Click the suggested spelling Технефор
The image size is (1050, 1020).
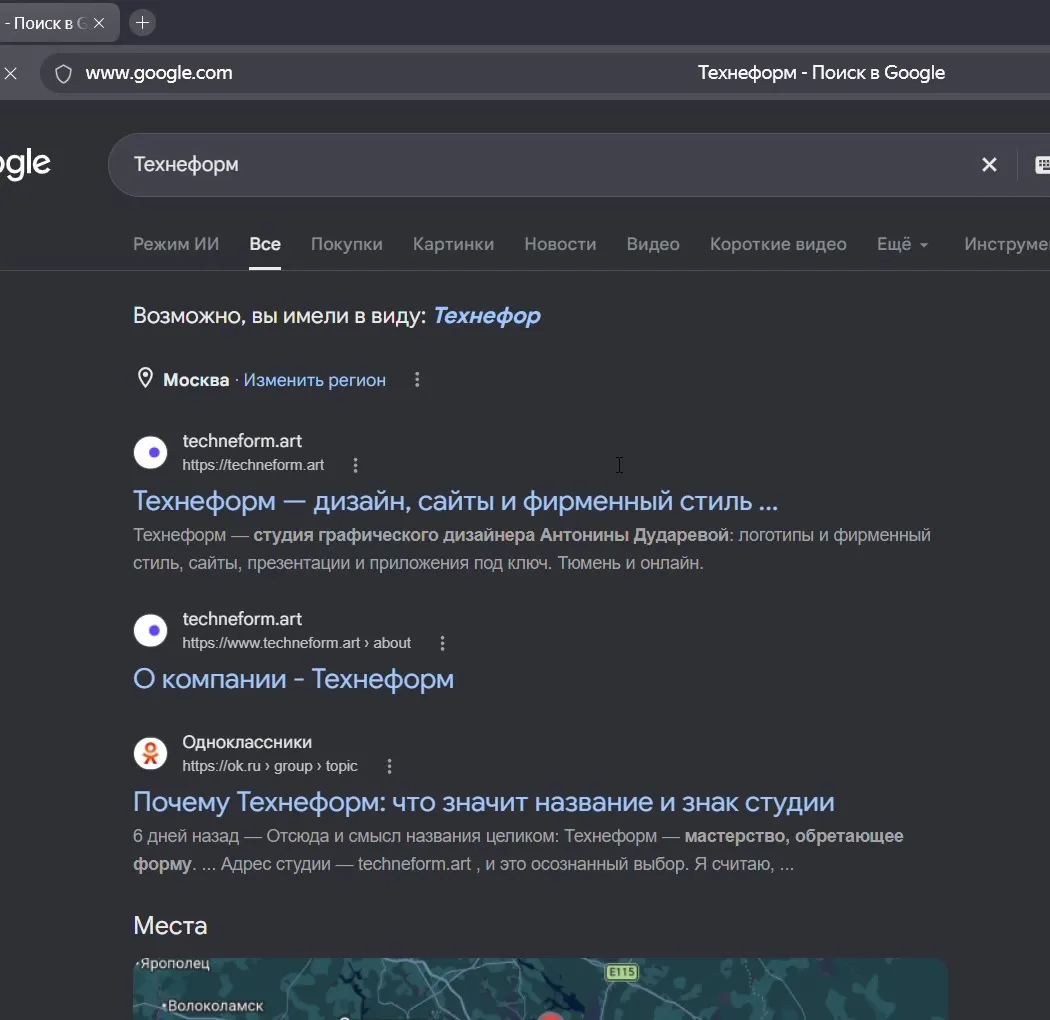487,315
